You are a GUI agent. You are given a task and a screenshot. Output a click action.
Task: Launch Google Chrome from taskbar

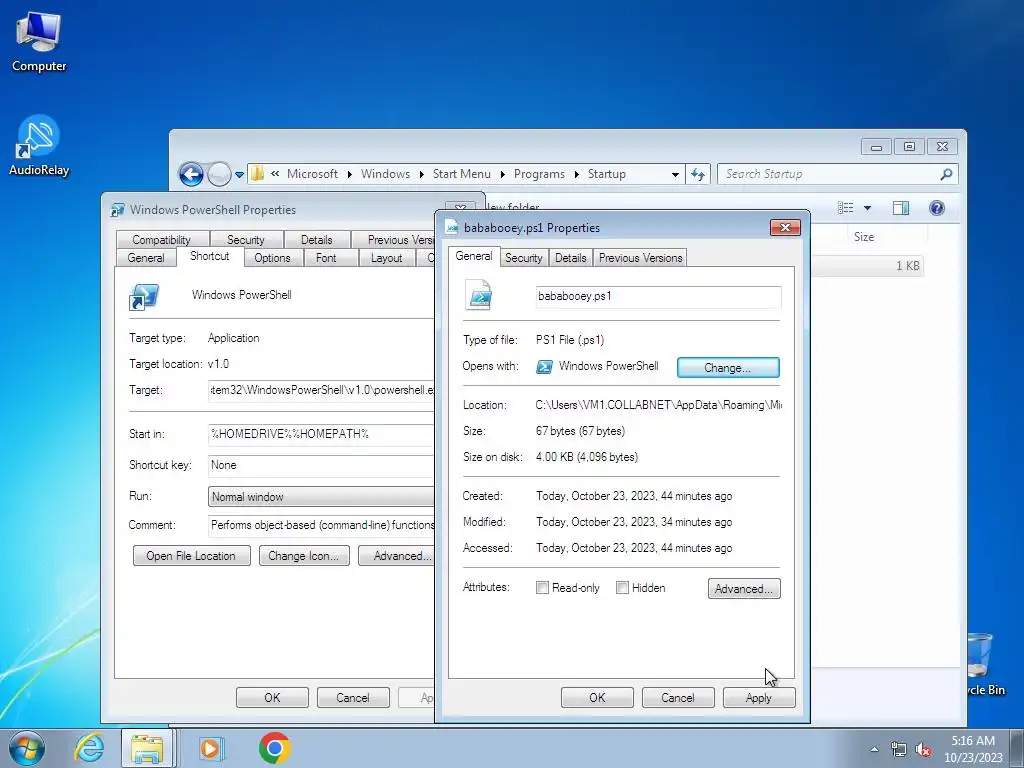tap(274, 748)
